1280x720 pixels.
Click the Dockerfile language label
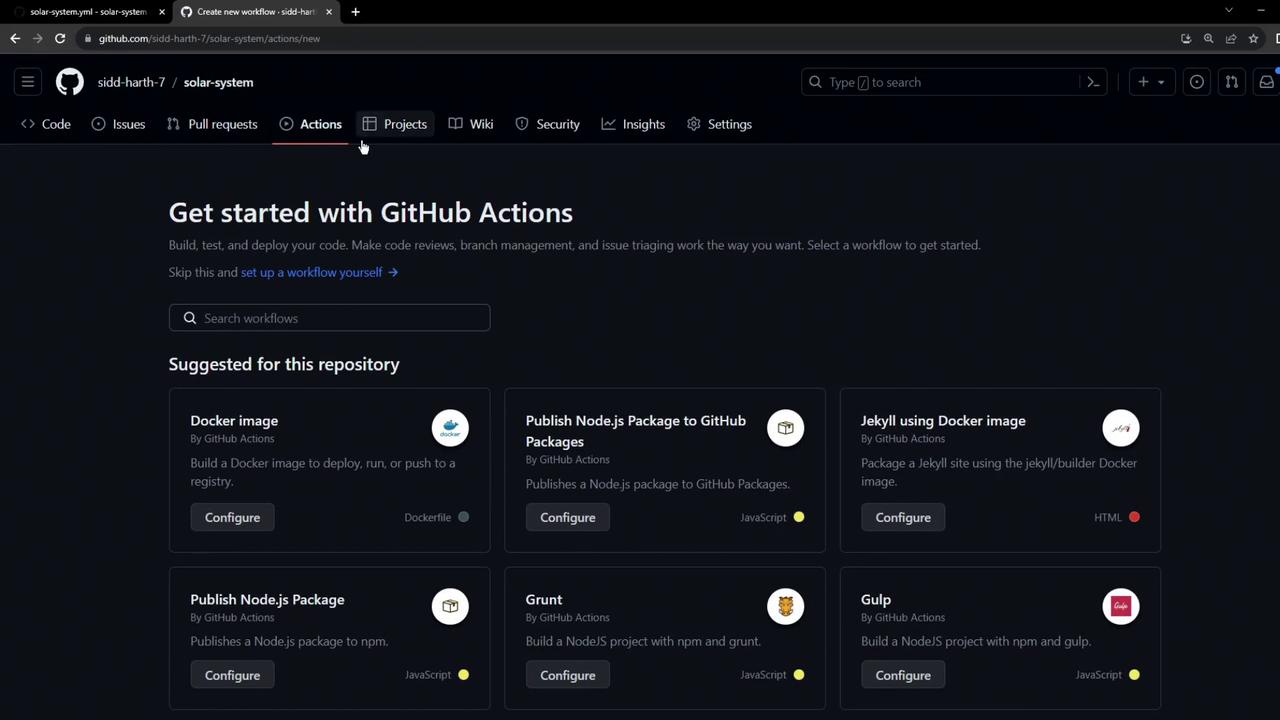pyautogui.click(x=427, y=517)
